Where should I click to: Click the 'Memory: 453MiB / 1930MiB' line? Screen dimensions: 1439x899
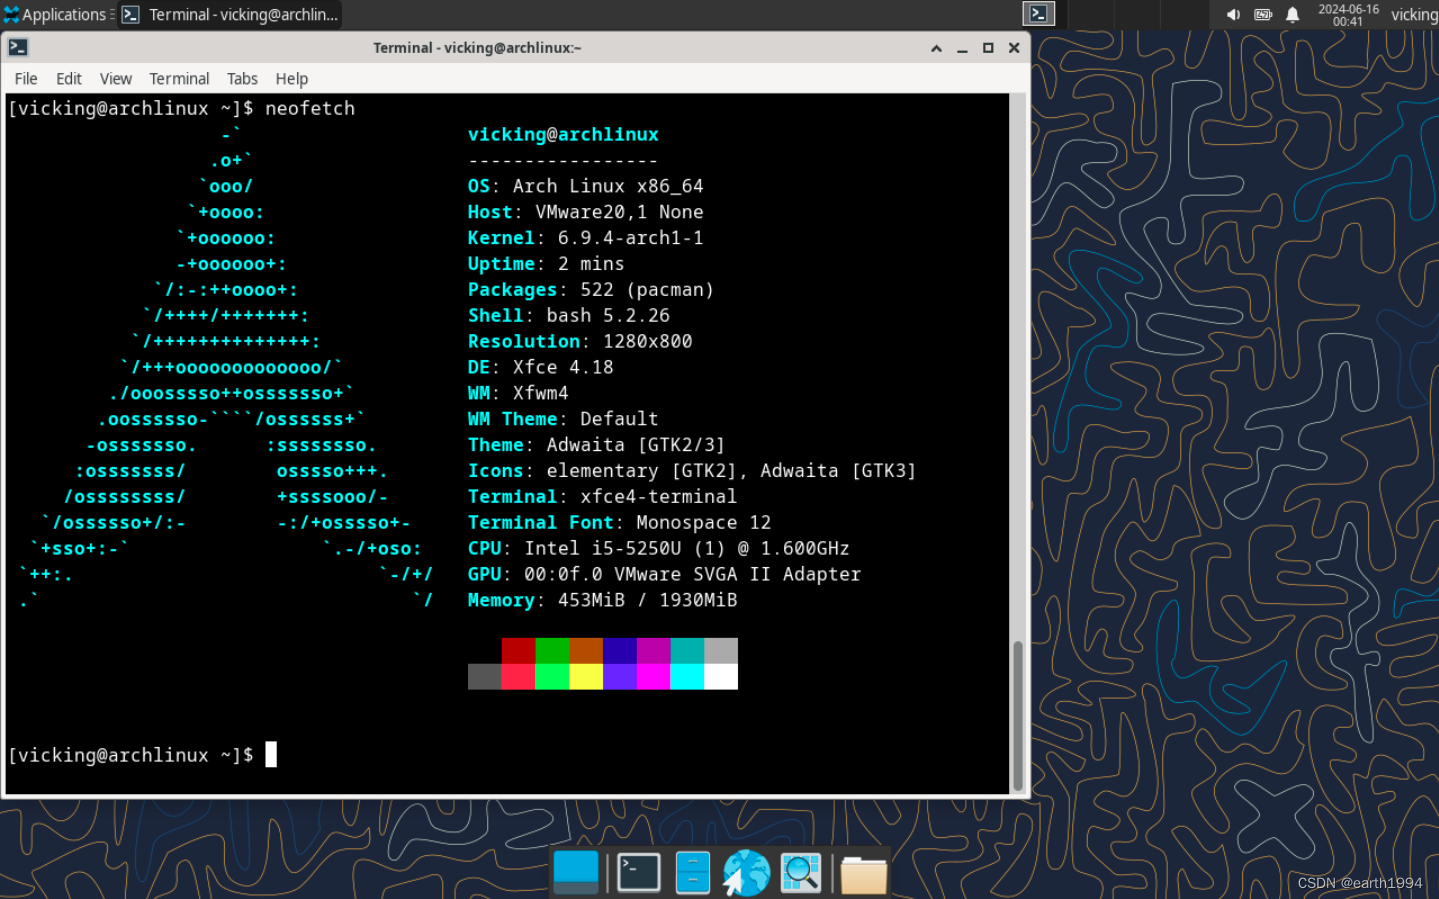coord(602,600)
